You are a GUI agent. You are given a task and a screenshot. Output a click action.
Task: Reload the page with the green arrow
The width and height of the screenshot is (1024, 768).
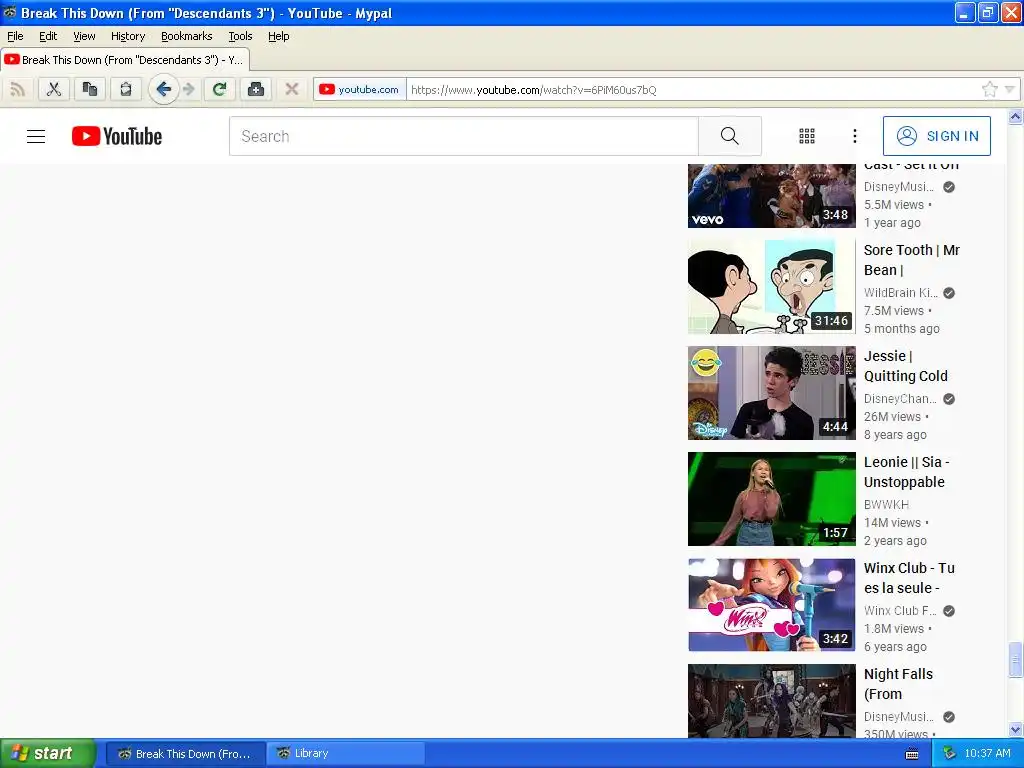[x=219, y=89]
